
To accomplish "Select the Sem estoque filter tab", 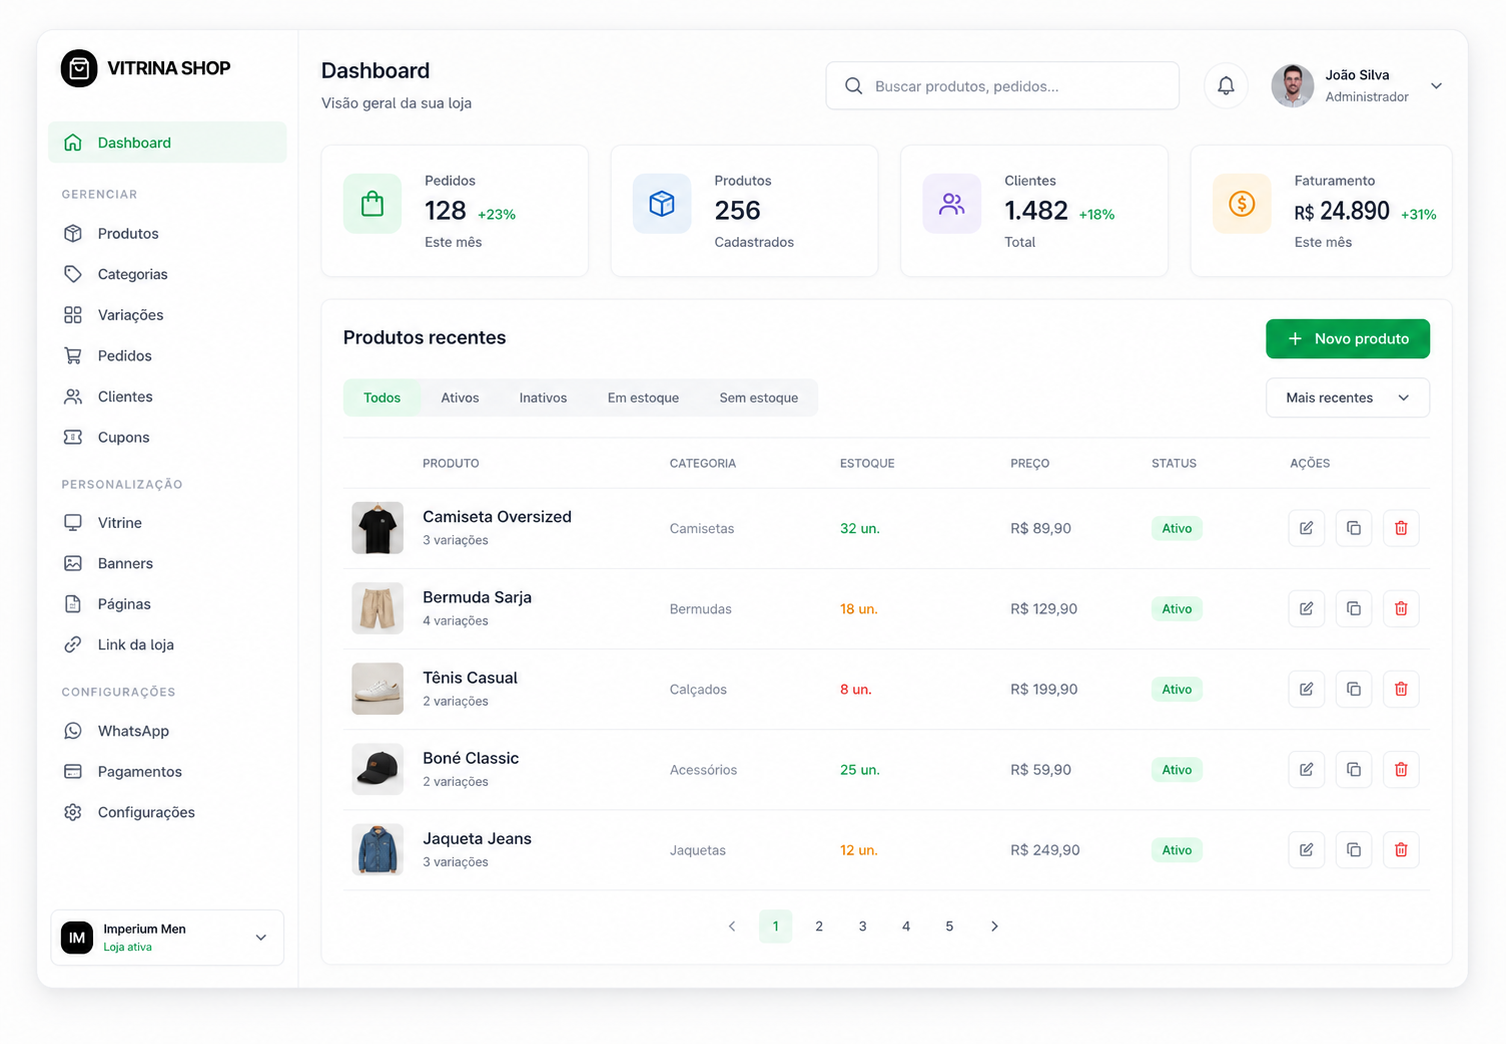I will pos(758,397).
